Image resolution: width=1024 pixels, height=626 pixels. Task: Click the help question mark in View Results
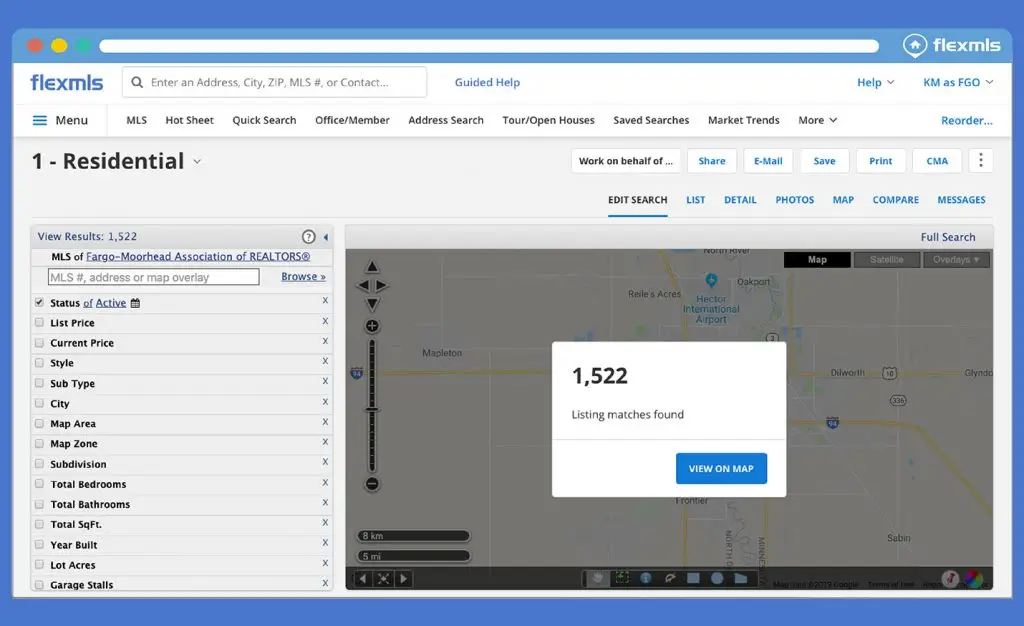point(309,237)
